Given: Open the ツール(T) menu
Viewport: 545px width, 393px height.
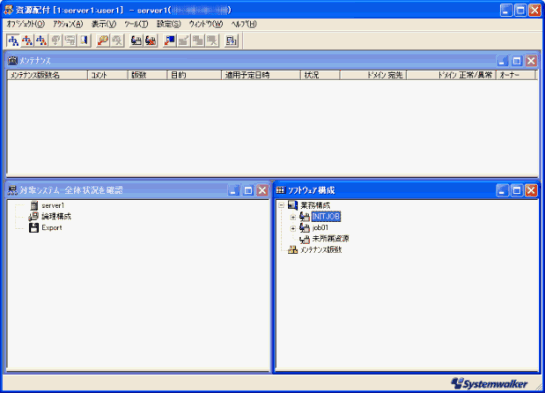Looking at the screenshot, I should [x=137, y=24].
